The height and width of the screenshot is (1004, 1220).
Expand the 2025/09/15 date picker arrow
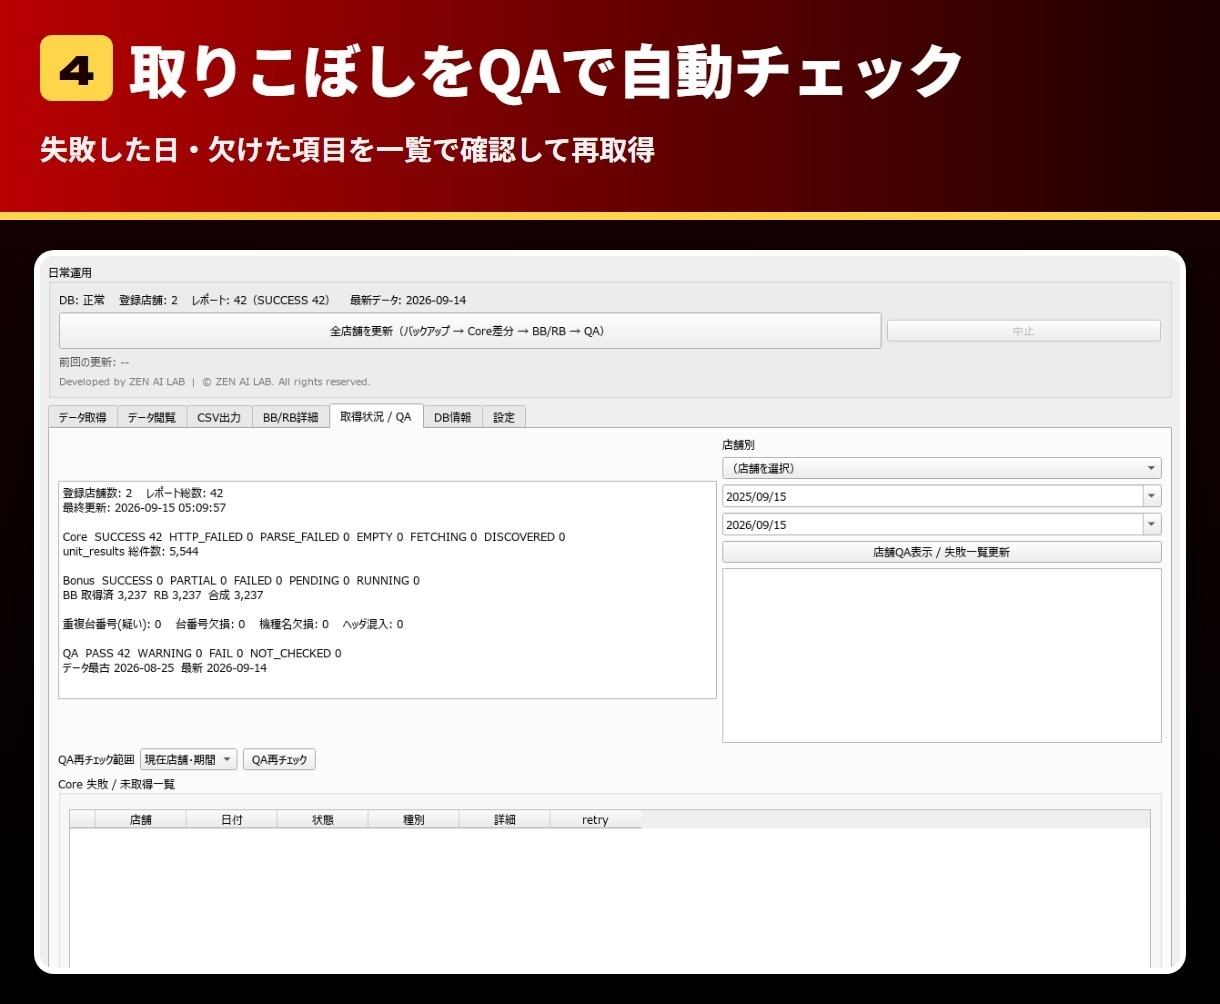click(x=1152, y=496)
